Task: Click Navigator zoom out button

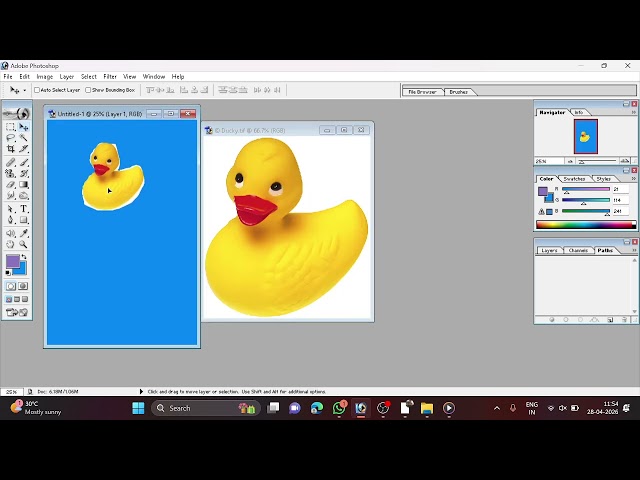Action: coord(570,161)
